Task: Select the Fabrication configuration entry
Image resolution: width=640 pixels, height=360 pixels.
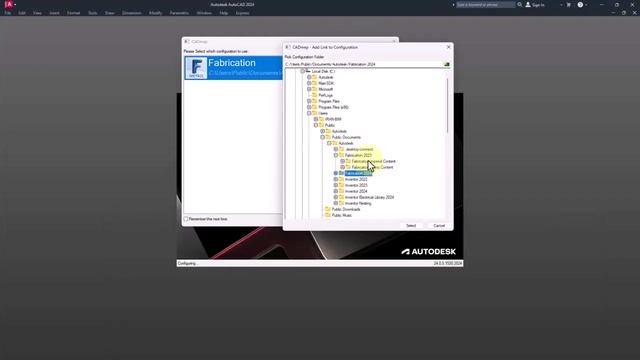Action: coord(233,68)
